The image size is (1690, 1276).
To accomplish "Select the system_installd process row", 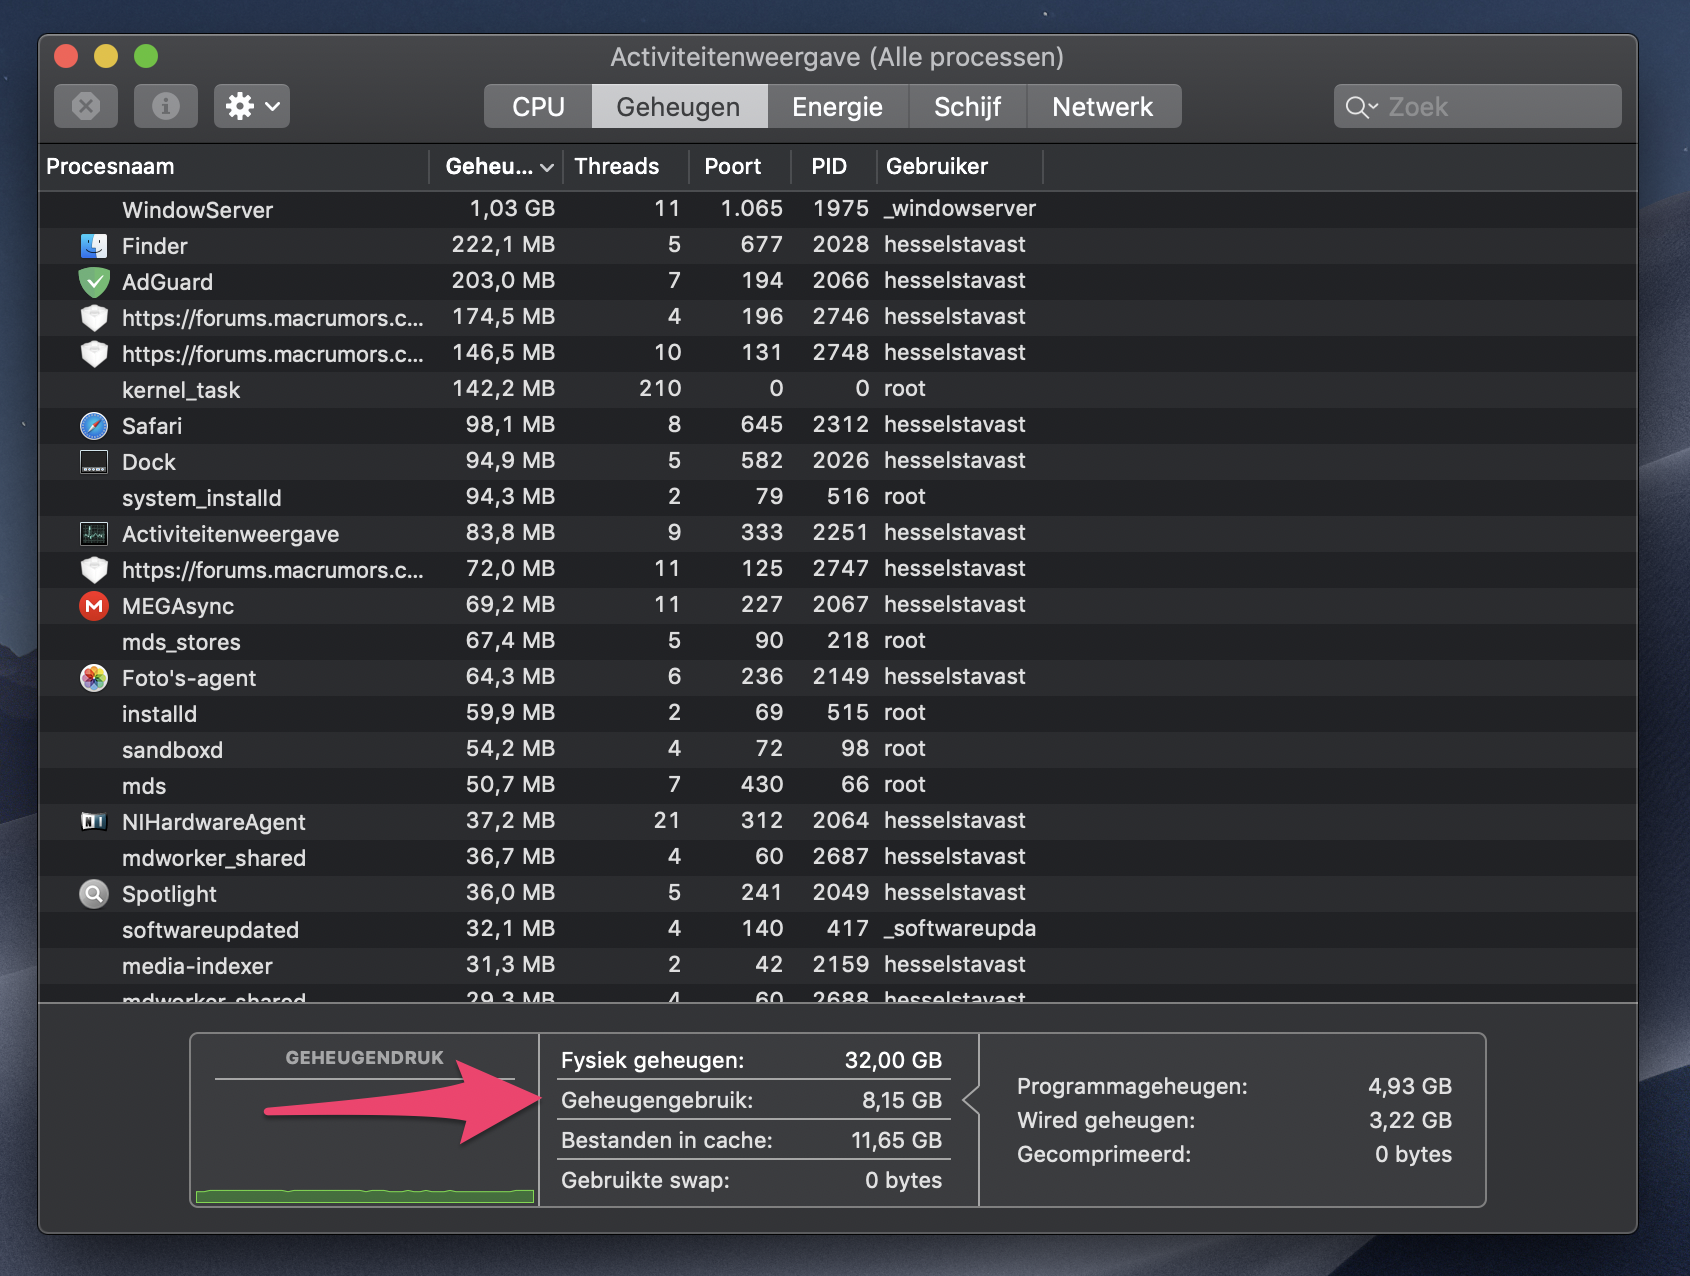I will 838,497.
